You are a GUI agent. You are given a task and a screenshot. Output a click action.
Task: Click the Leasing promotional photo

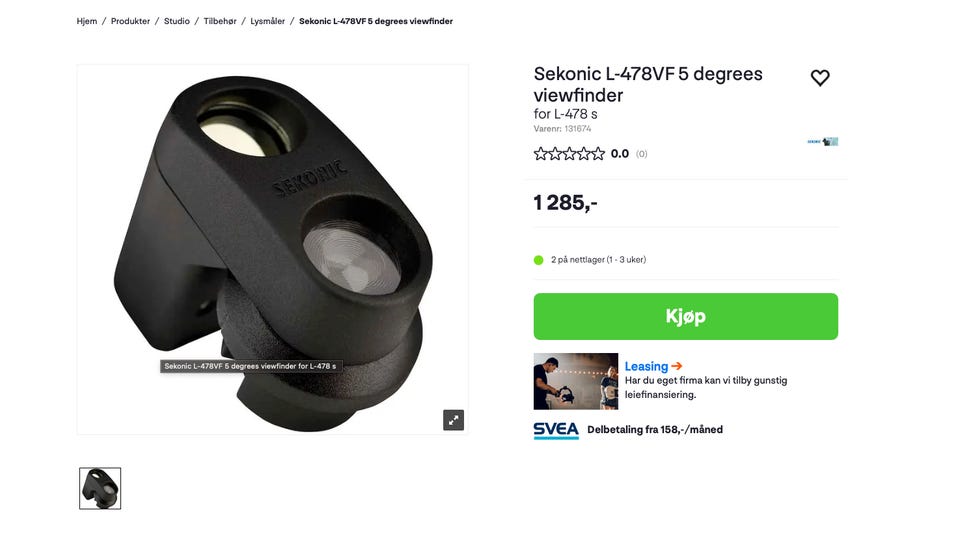pos(576,381)
